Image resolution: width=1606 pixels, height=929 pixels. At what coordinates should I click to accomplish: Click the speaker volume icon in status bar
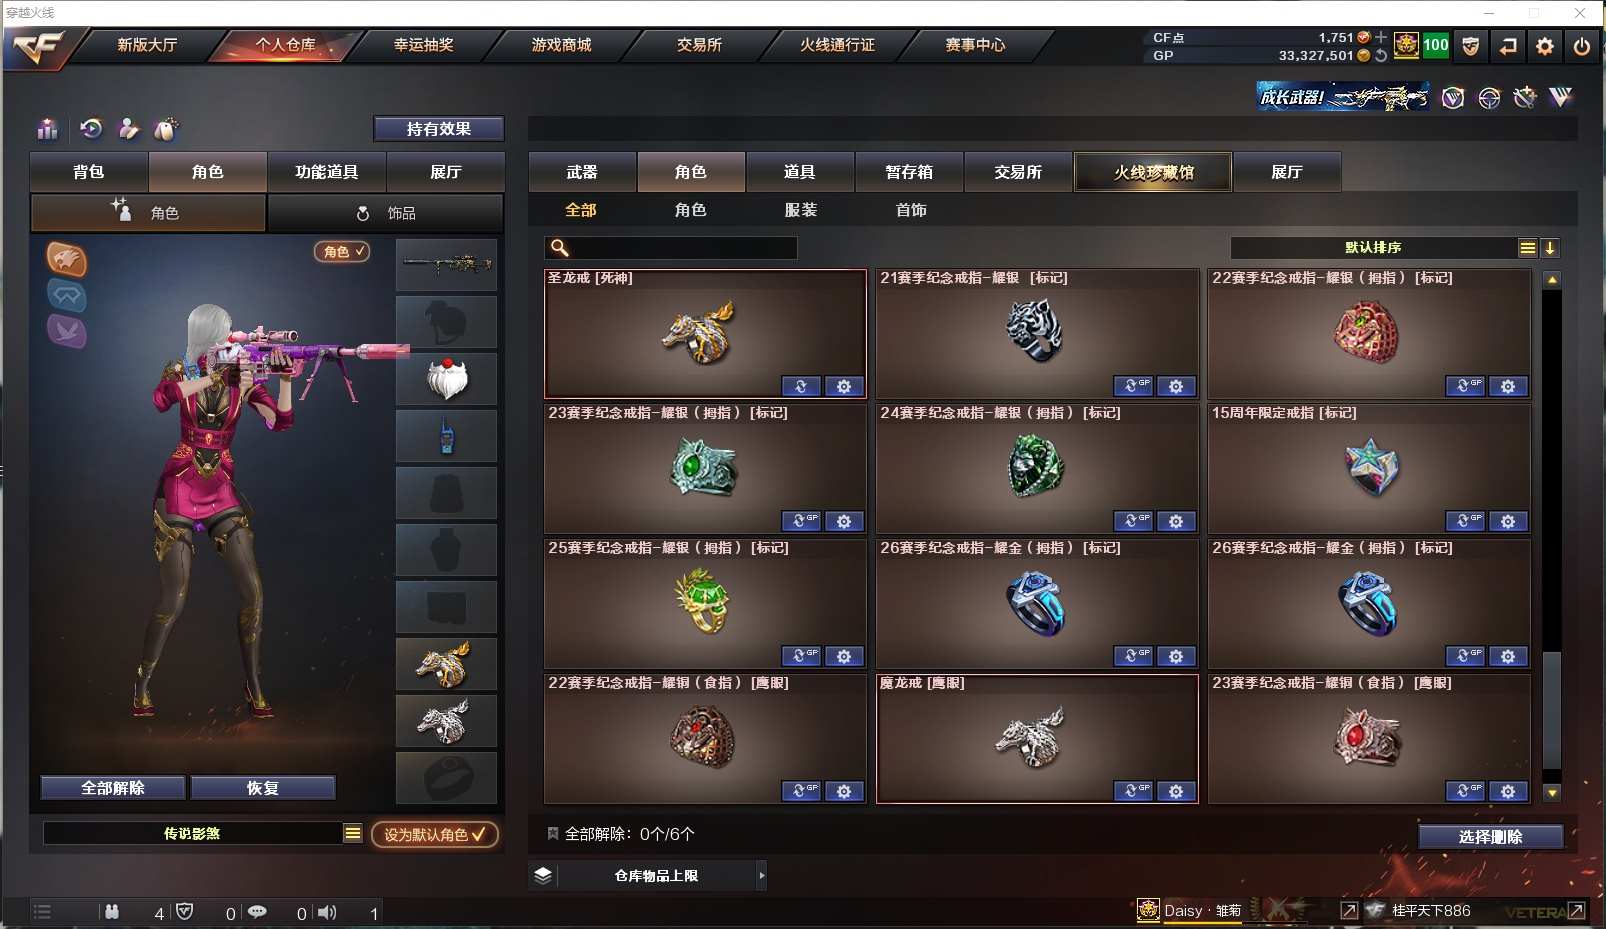[327, 912]
